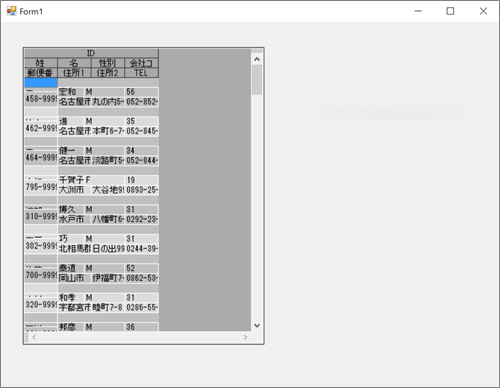500x388 pixels.
Task: Click the vertical scrollbar thumb
Action: [257, 80]
